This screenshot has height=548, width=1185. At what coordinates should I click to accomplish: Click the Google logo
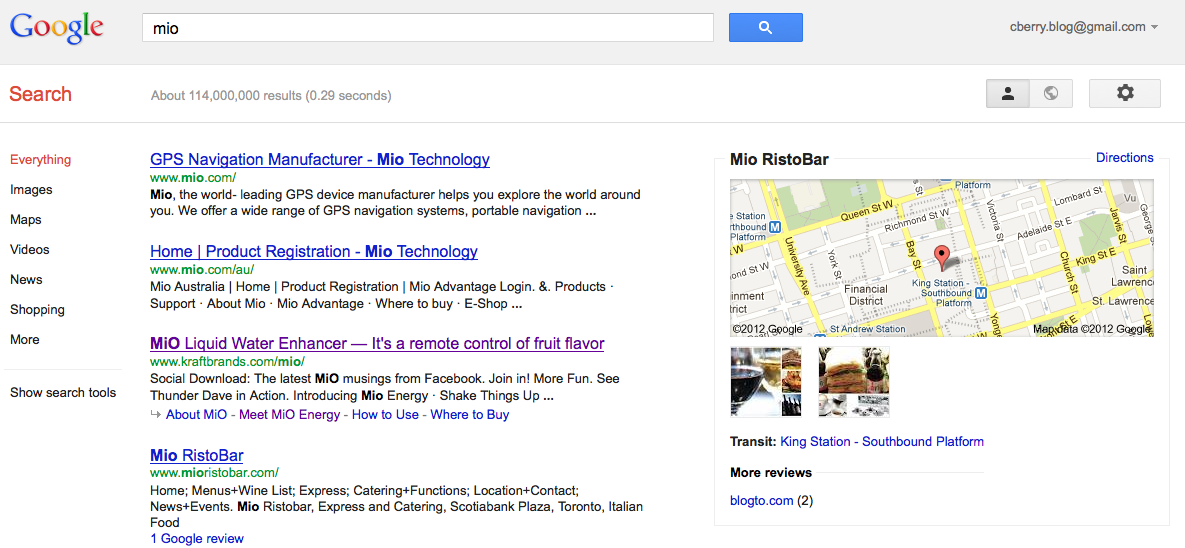click(x=57, y=28)
